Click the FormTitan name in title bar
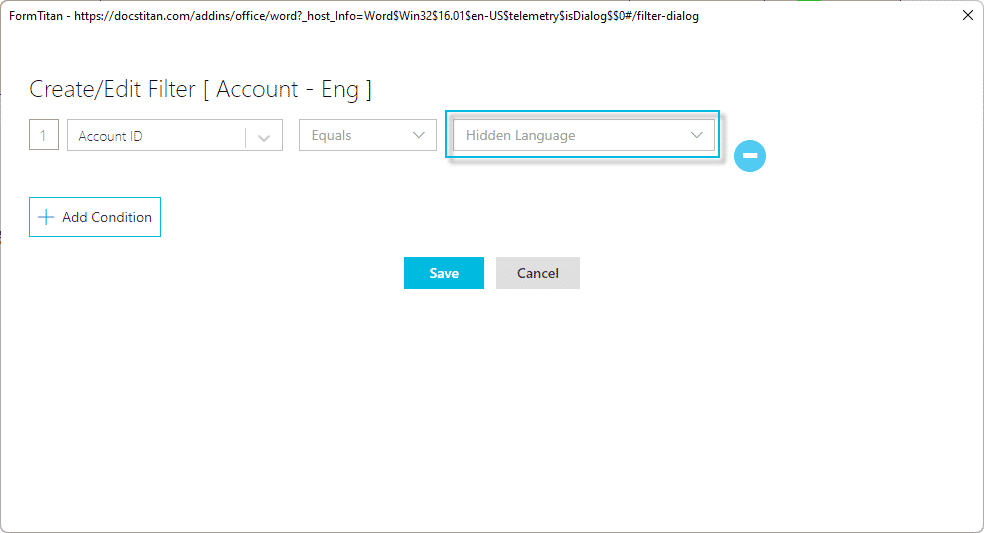984x533 pixels. coord(36,16)
